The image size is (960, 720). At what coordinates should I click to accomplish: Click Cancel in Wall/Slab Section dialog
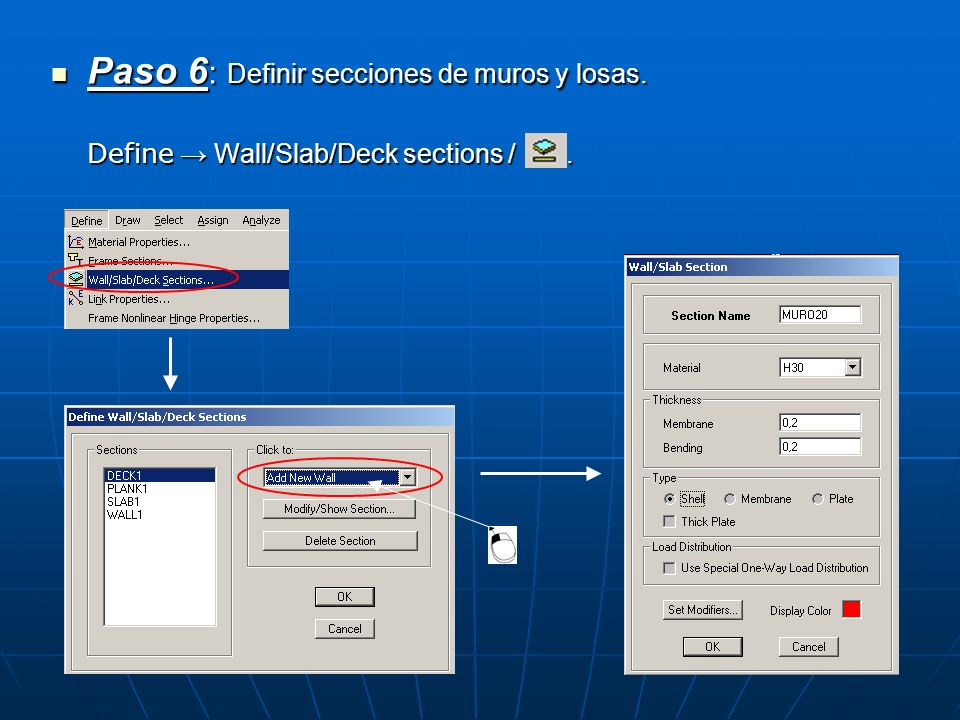coord(809,647)
